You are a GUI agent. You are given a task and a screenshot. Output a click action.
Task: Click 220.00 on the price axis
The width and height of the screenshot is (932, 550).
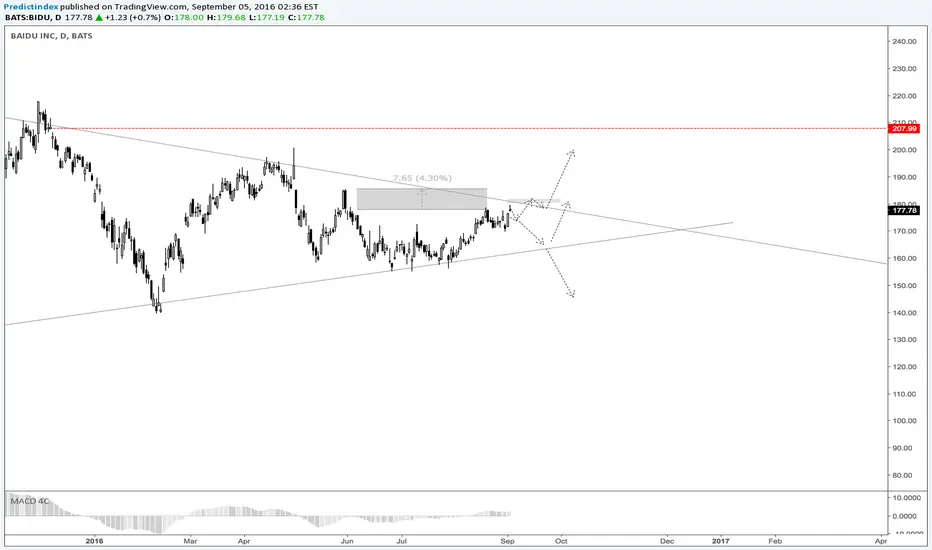coord(904,96)
